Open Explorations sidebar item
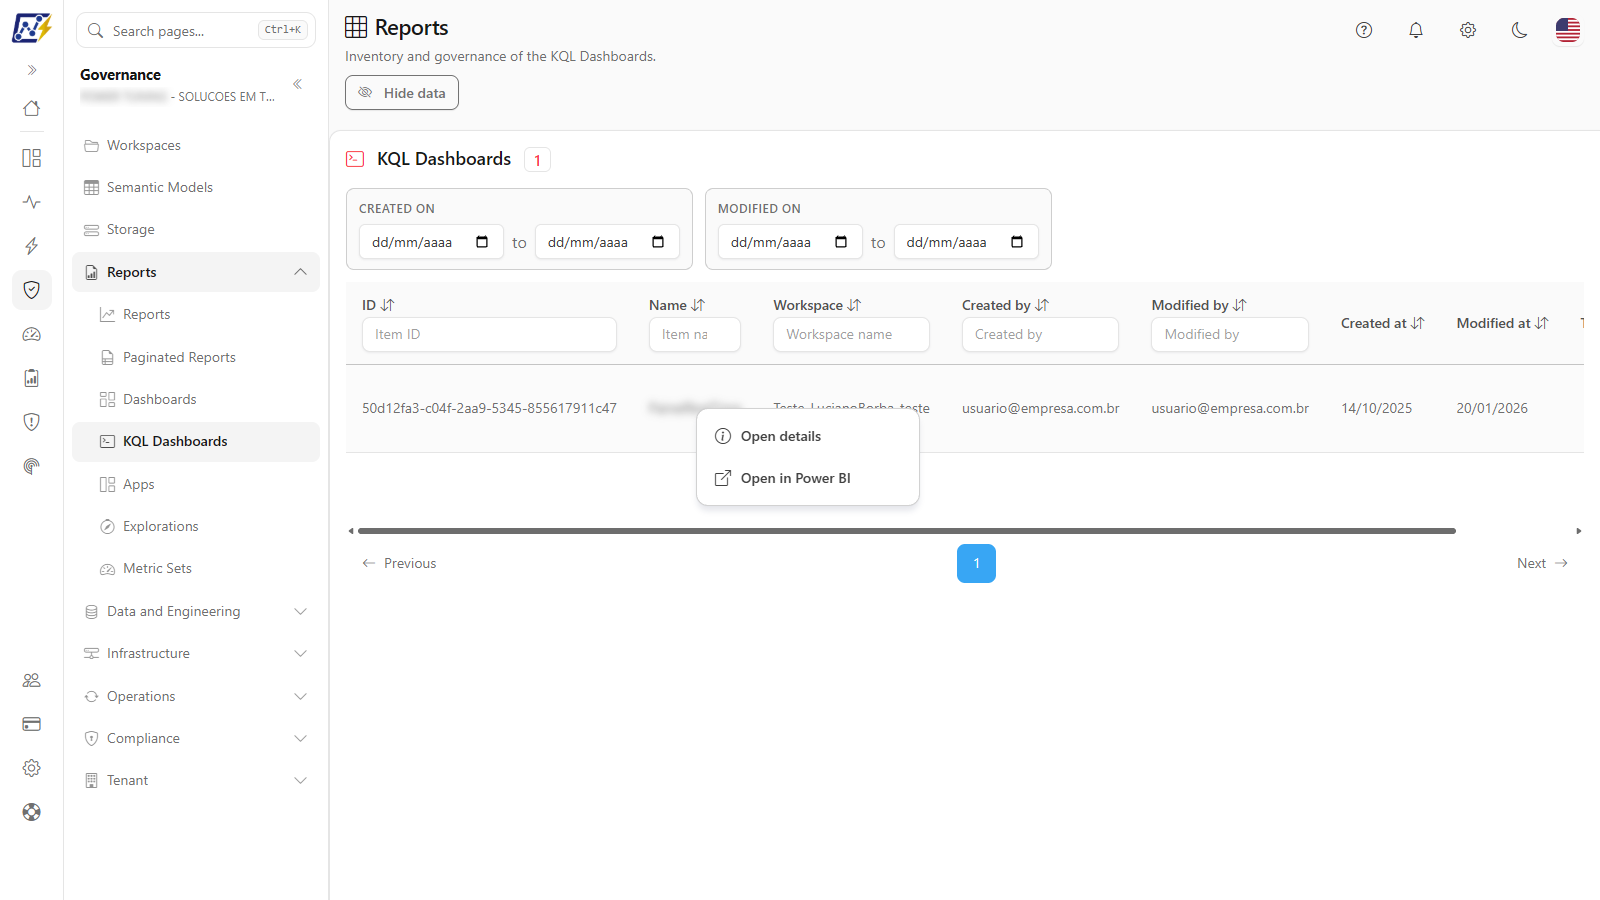Viewport: 1600px width, 900px height. 196,526
